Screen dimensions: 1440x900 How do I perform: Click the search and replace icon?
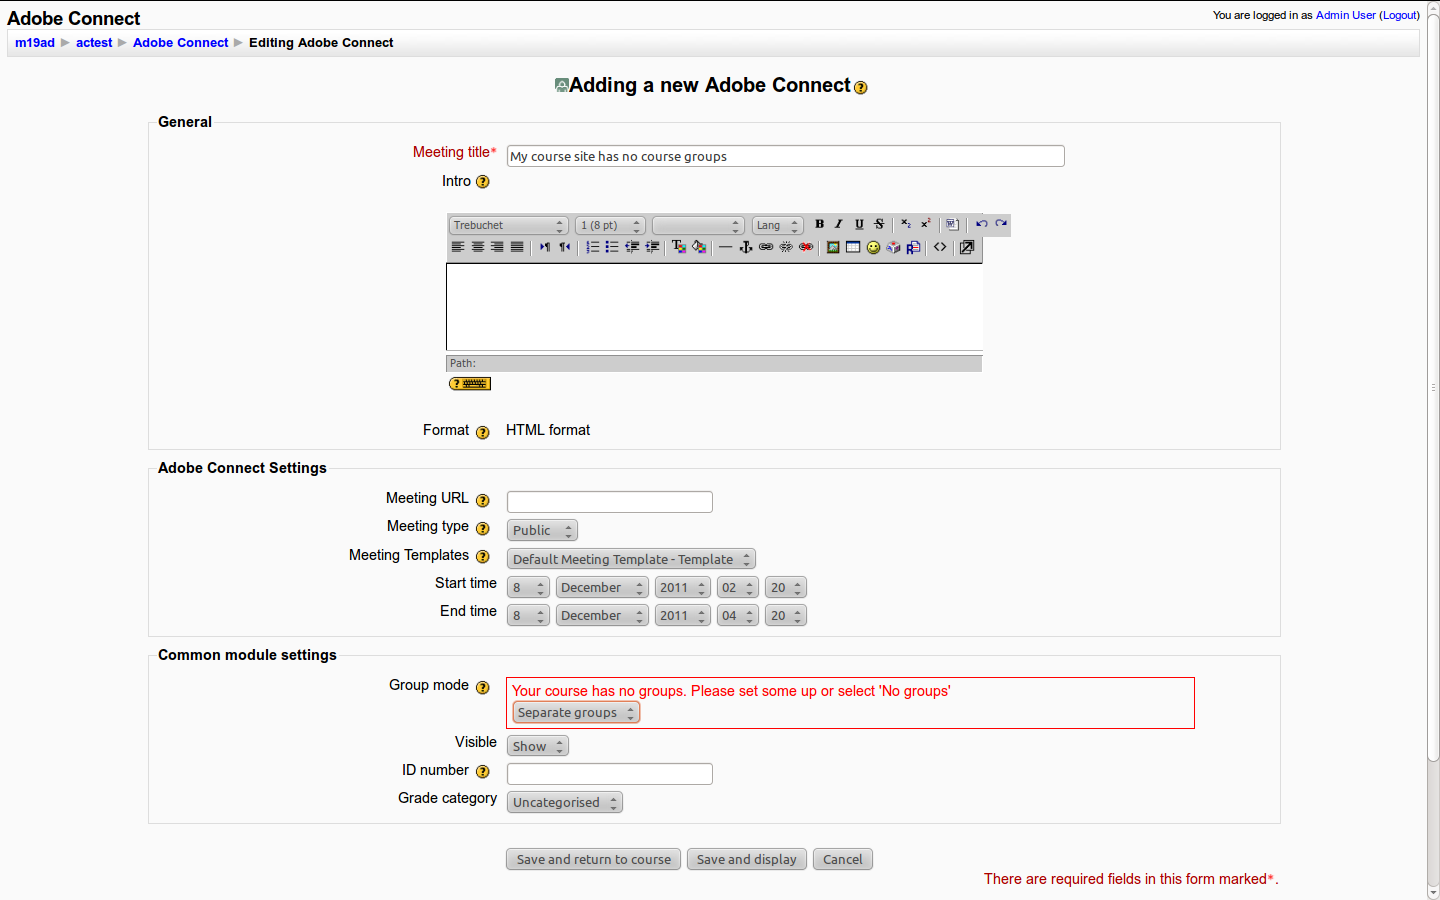[913, 247]
